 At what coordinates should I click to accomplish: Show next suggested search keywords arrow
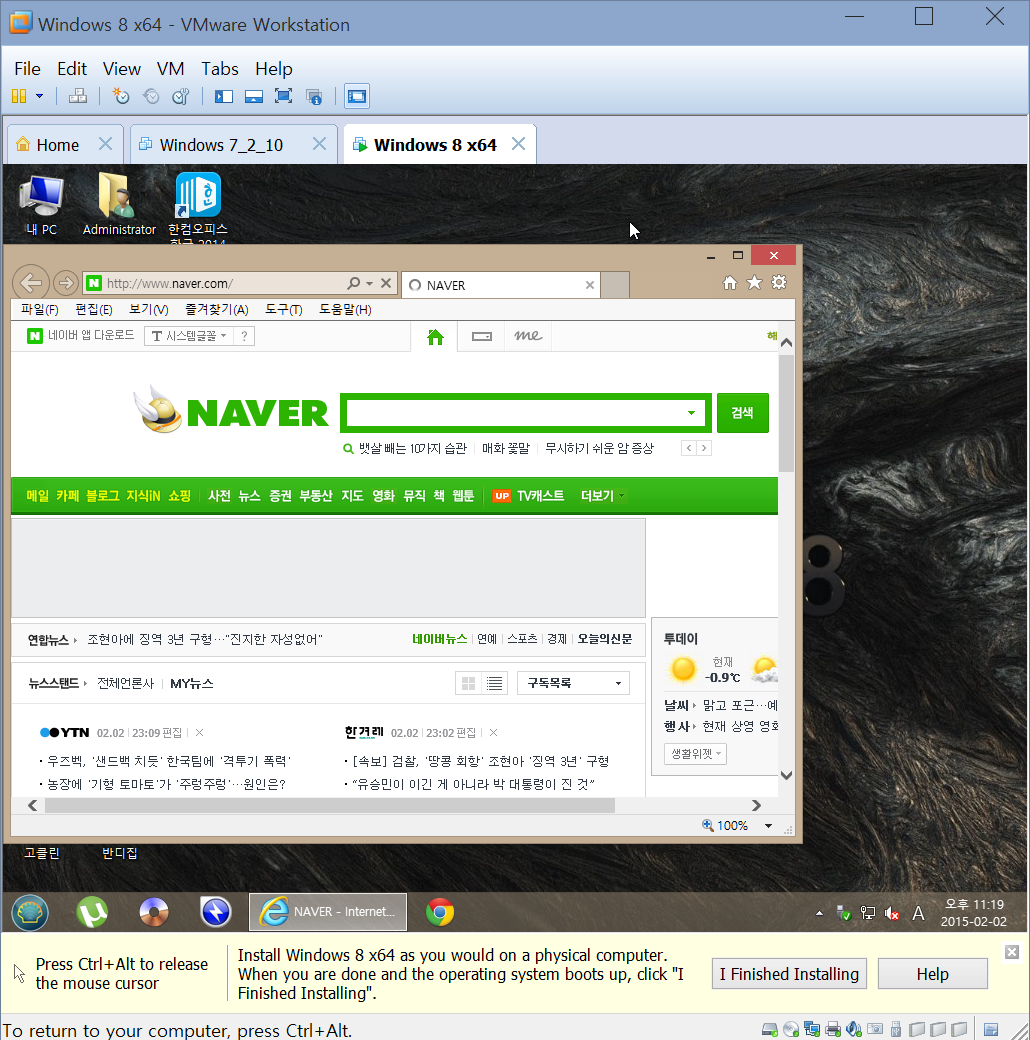(x=704, y=448)
